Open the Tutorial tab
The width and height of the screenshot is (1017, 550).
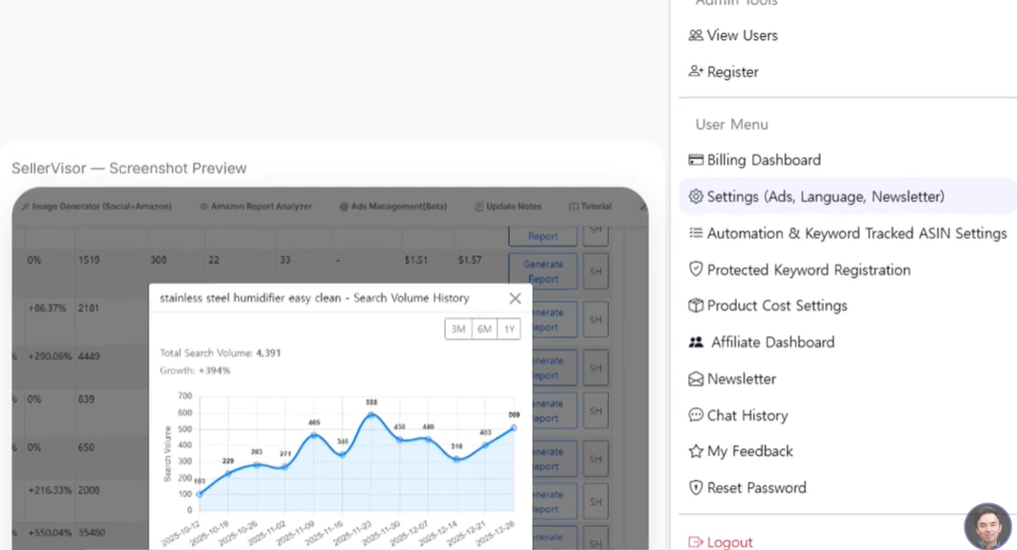point(590,206)
